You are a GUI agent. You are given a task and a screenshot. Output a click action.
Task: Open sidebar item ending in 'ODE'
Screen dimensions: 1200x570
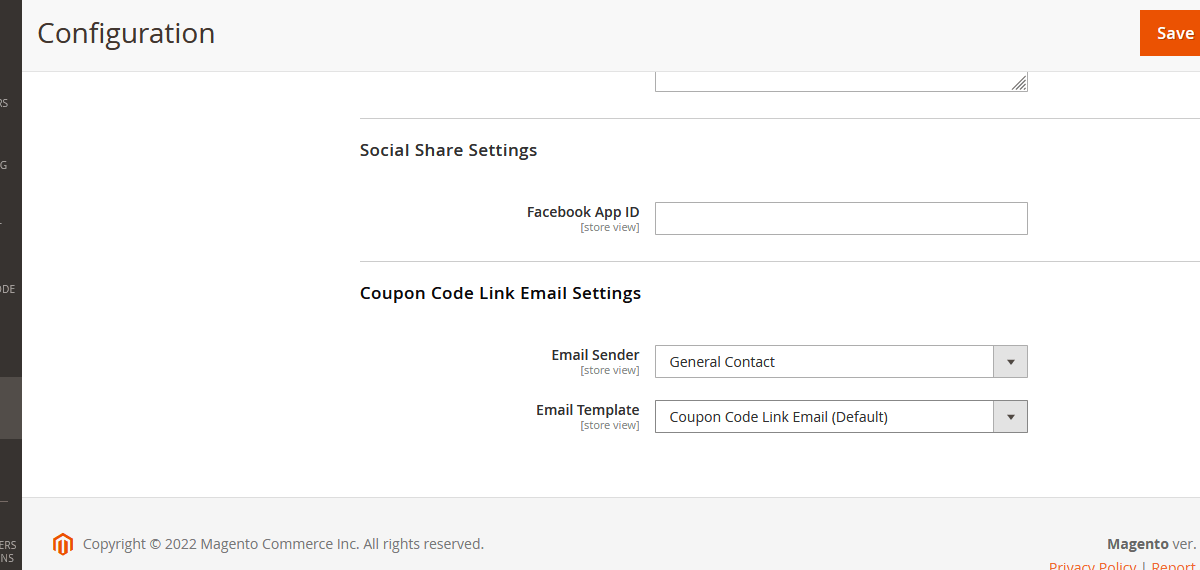pyautogui.click(x=8, y=289)
